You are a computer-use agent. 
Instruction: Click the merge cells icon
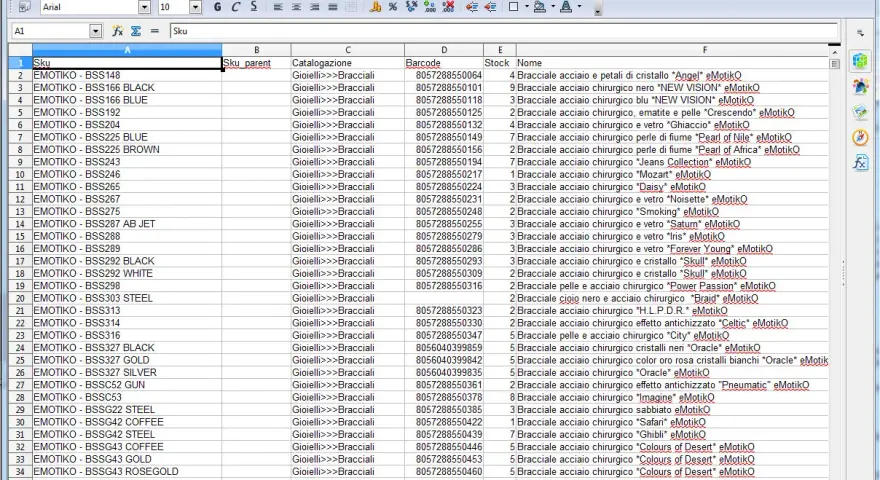pyautogui.click(x=351, y=7)
